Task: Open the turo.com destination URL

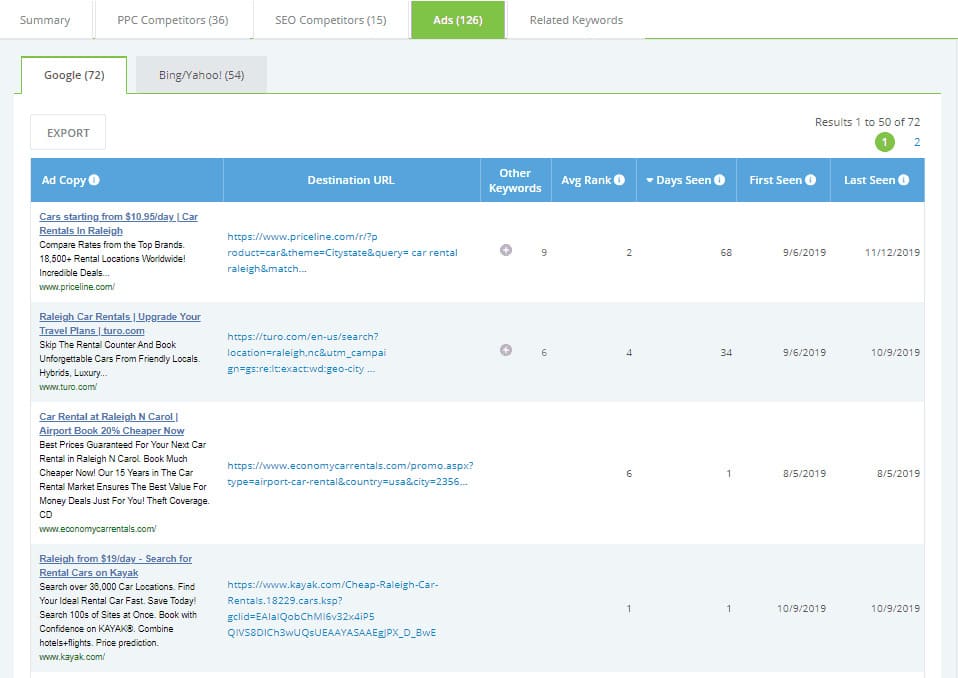Action: [307, 352]
